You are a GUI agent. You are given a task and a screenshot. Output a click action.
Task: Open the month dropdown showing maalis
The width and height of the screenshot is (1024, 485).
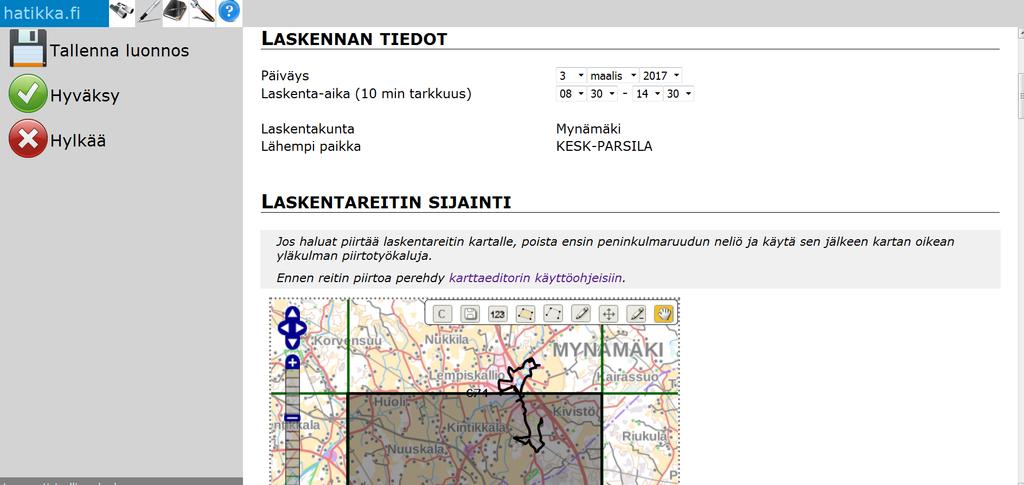click(613, 76)
